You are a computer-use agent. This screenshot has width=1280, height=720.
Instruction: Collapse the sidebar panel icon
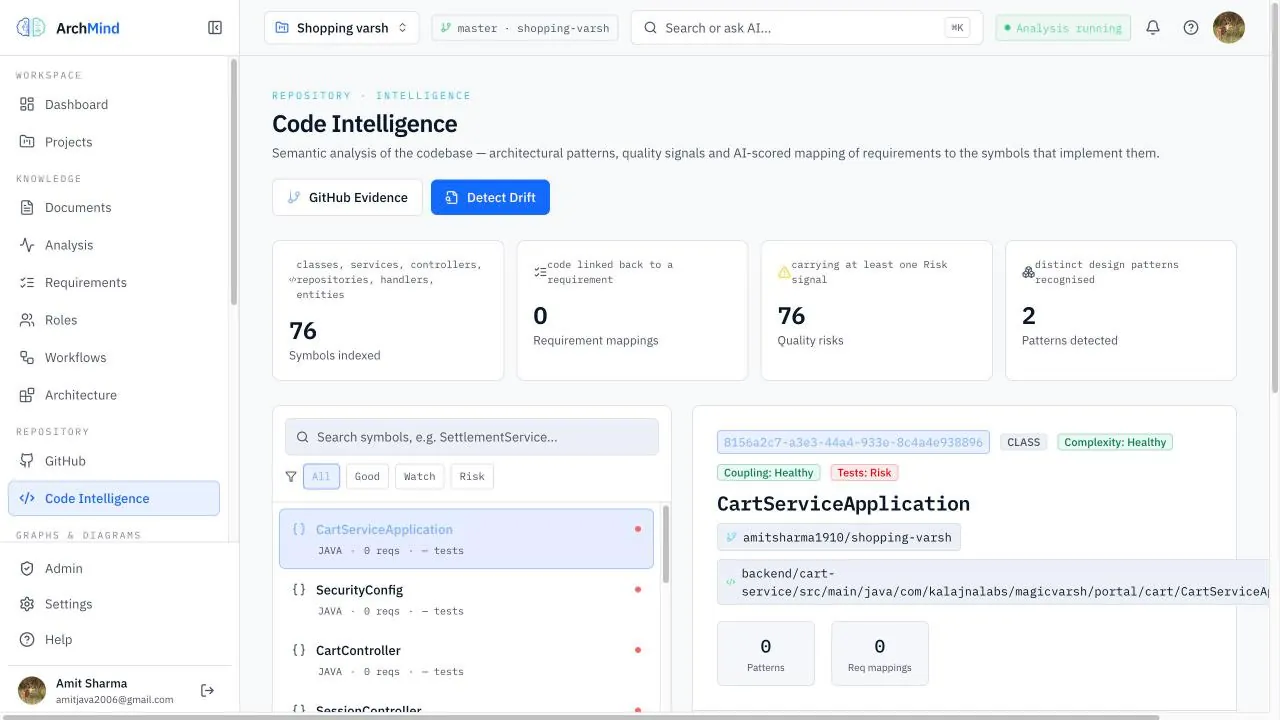click(215, 28)
